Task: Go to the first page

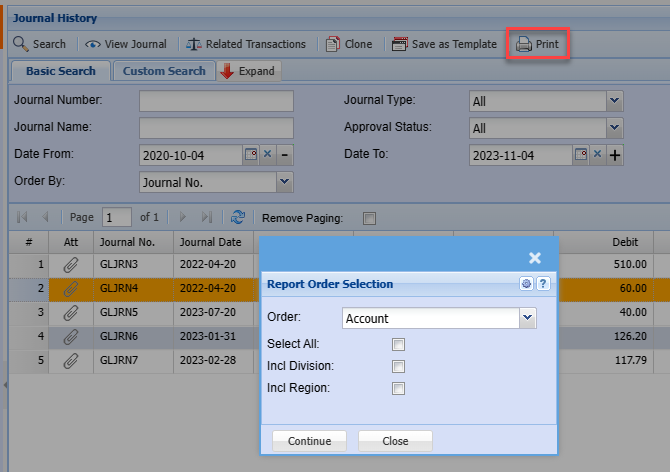Action: coord(22,217)
